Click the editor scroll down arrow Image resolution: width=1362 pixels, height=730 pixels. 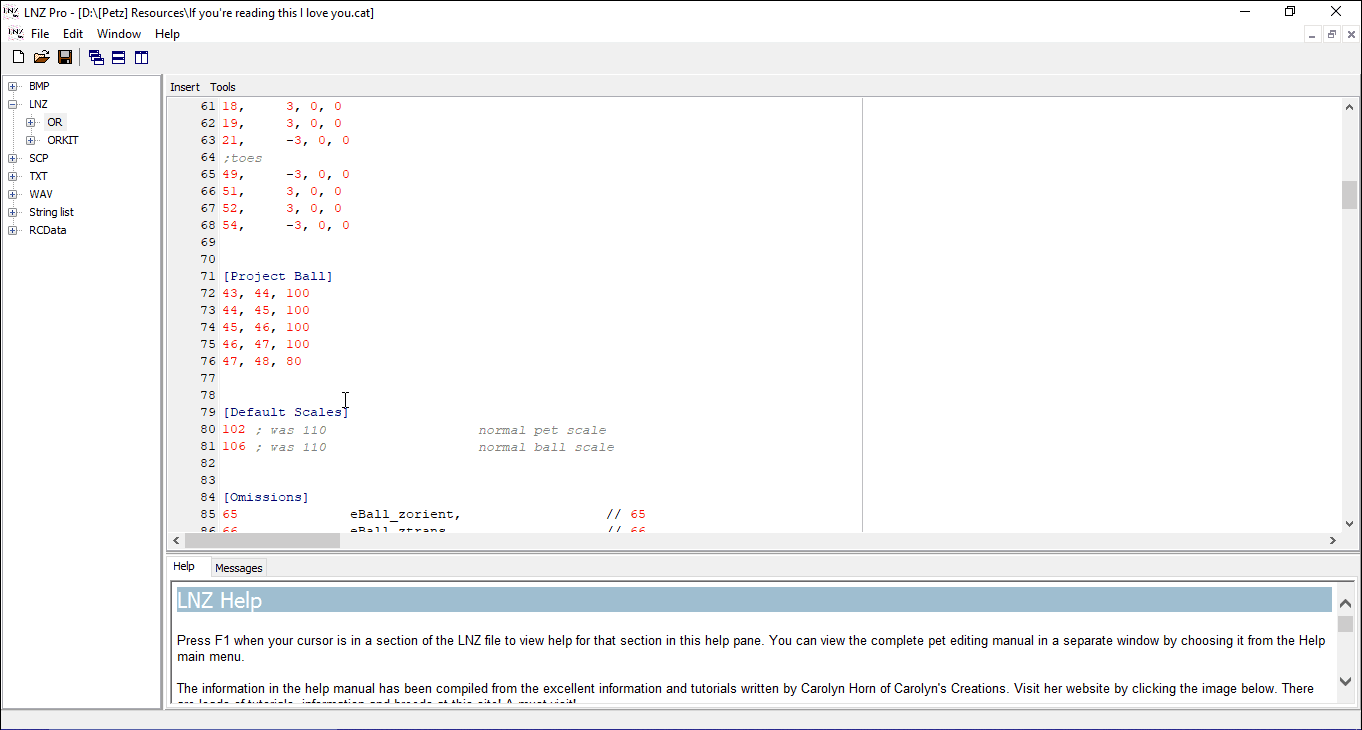1349,523
